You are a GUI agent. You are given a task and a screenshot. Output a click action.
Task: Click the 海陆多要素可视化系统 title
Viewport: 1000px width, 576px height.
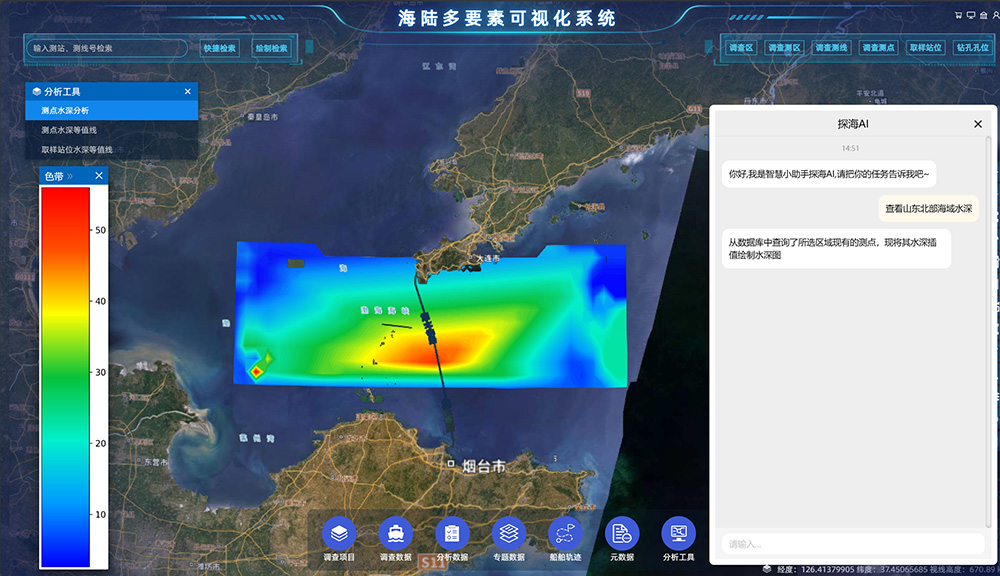point(507,18)
